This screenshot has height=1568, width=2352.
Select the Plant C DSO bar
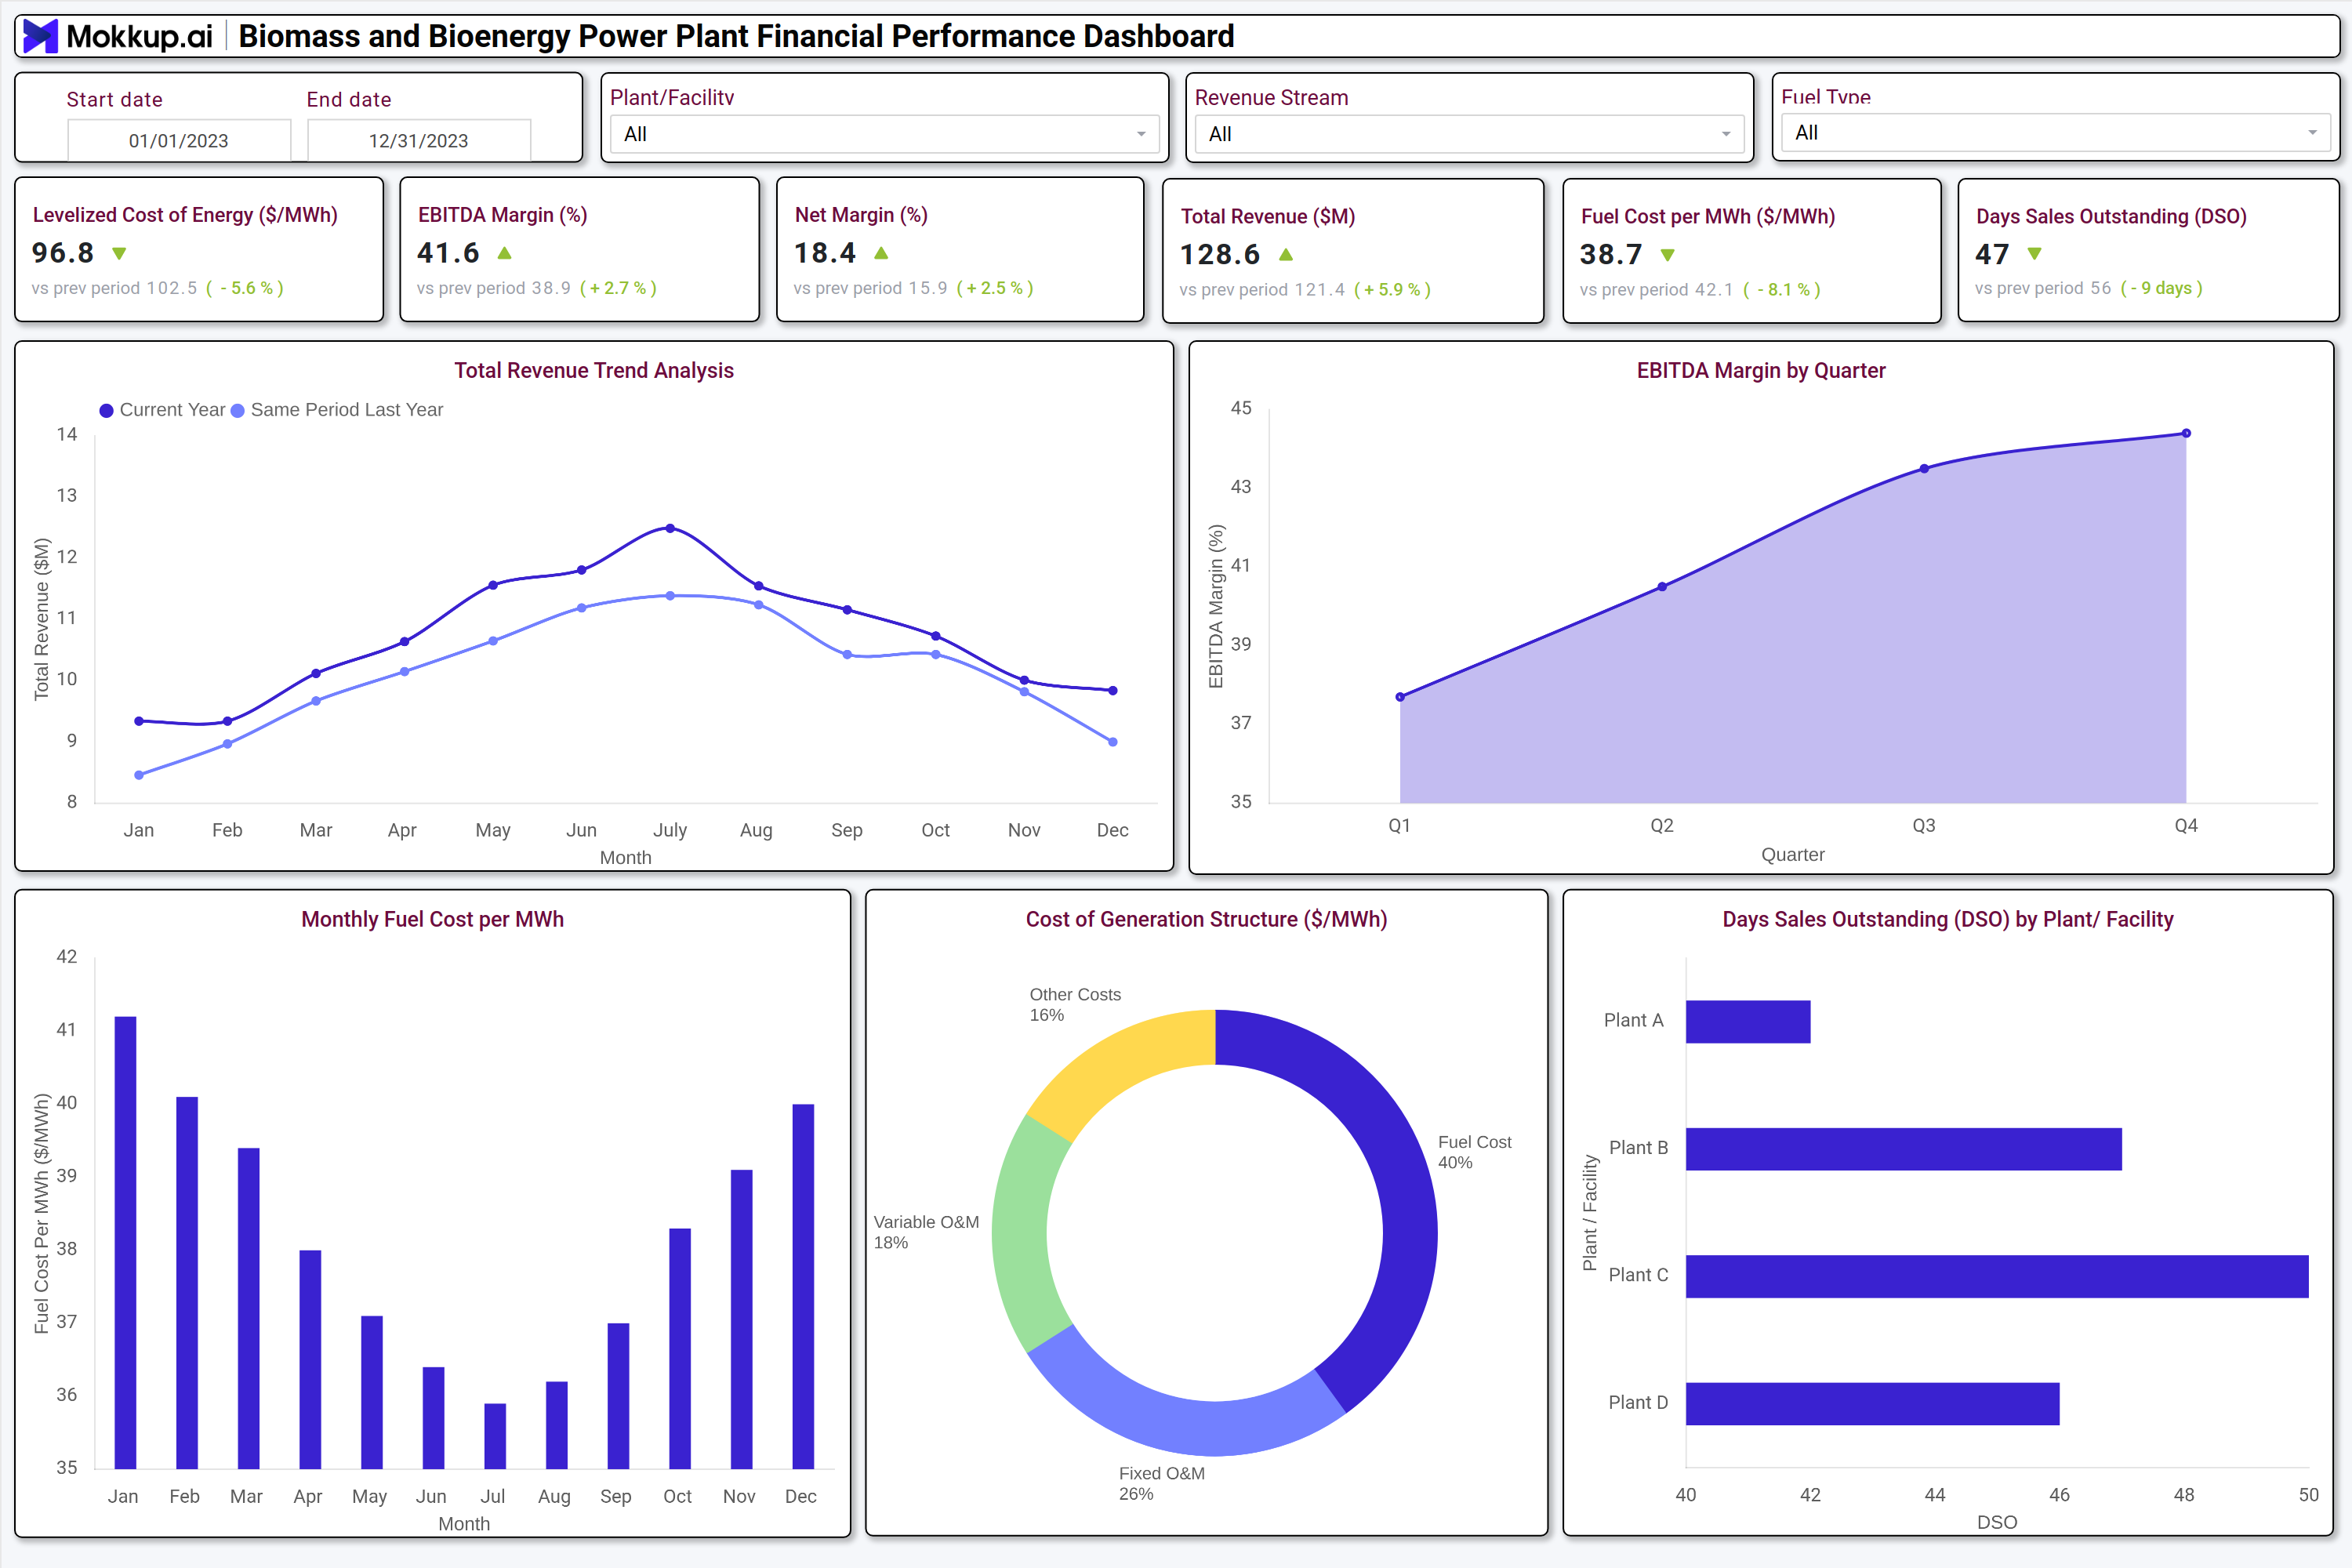(1997, 1277)
